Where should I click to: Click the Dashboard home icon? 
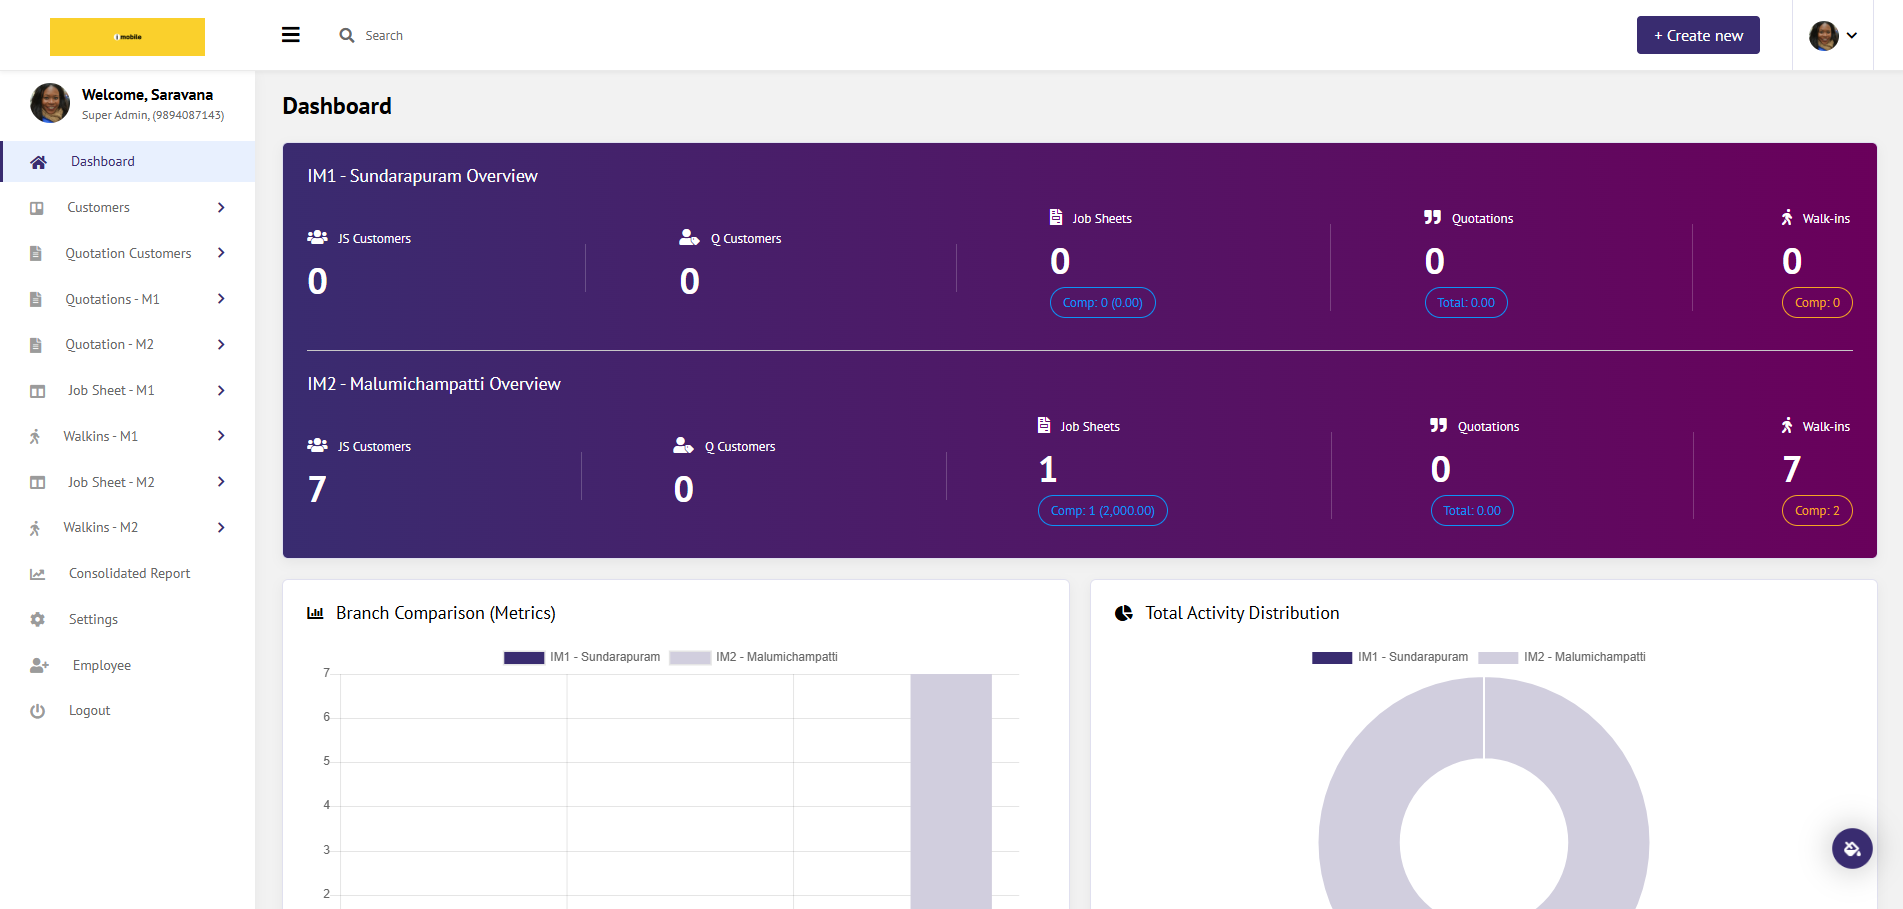(x=38, y=162)
